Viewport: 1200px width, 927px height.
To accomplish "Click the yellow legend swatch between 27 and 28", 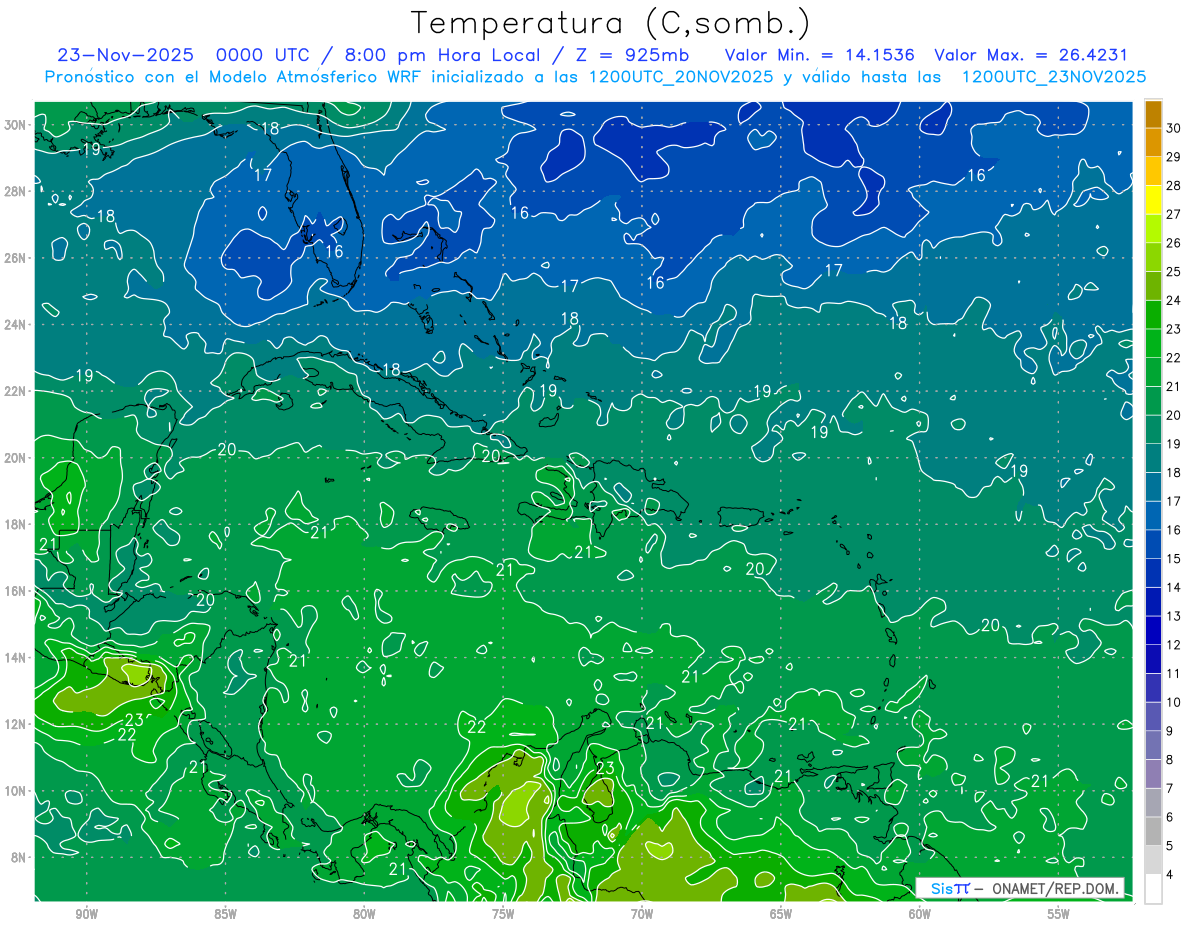I will click(x=1153, y=199).
